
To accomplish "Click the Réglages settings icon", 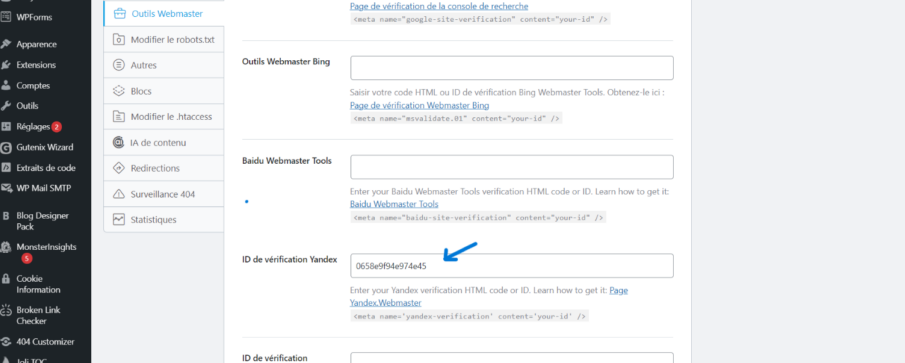I will pyautogui.click(x=6, y=126).
